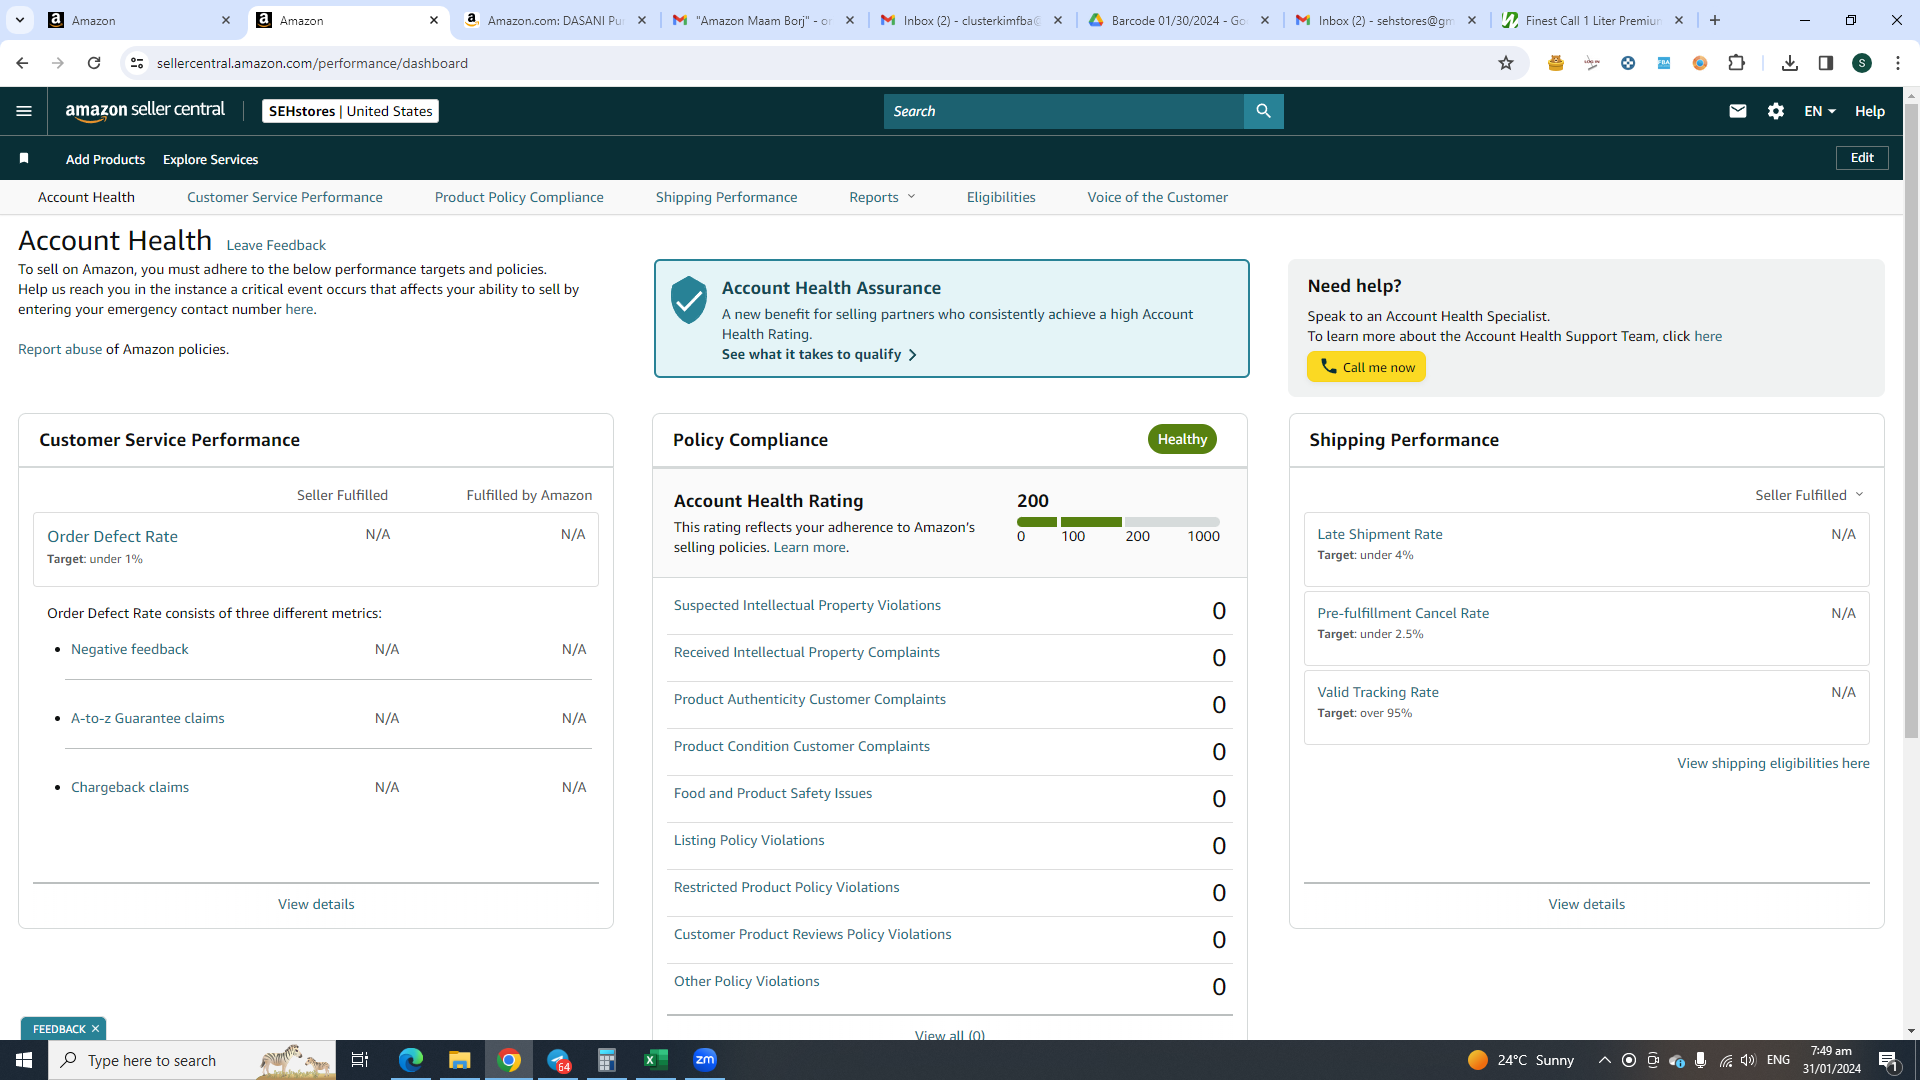The width and height of the screenshot is (1920, 1080).
Task: Close the FEEDBACK tag with its X
Action: [x=96, y=1029]
